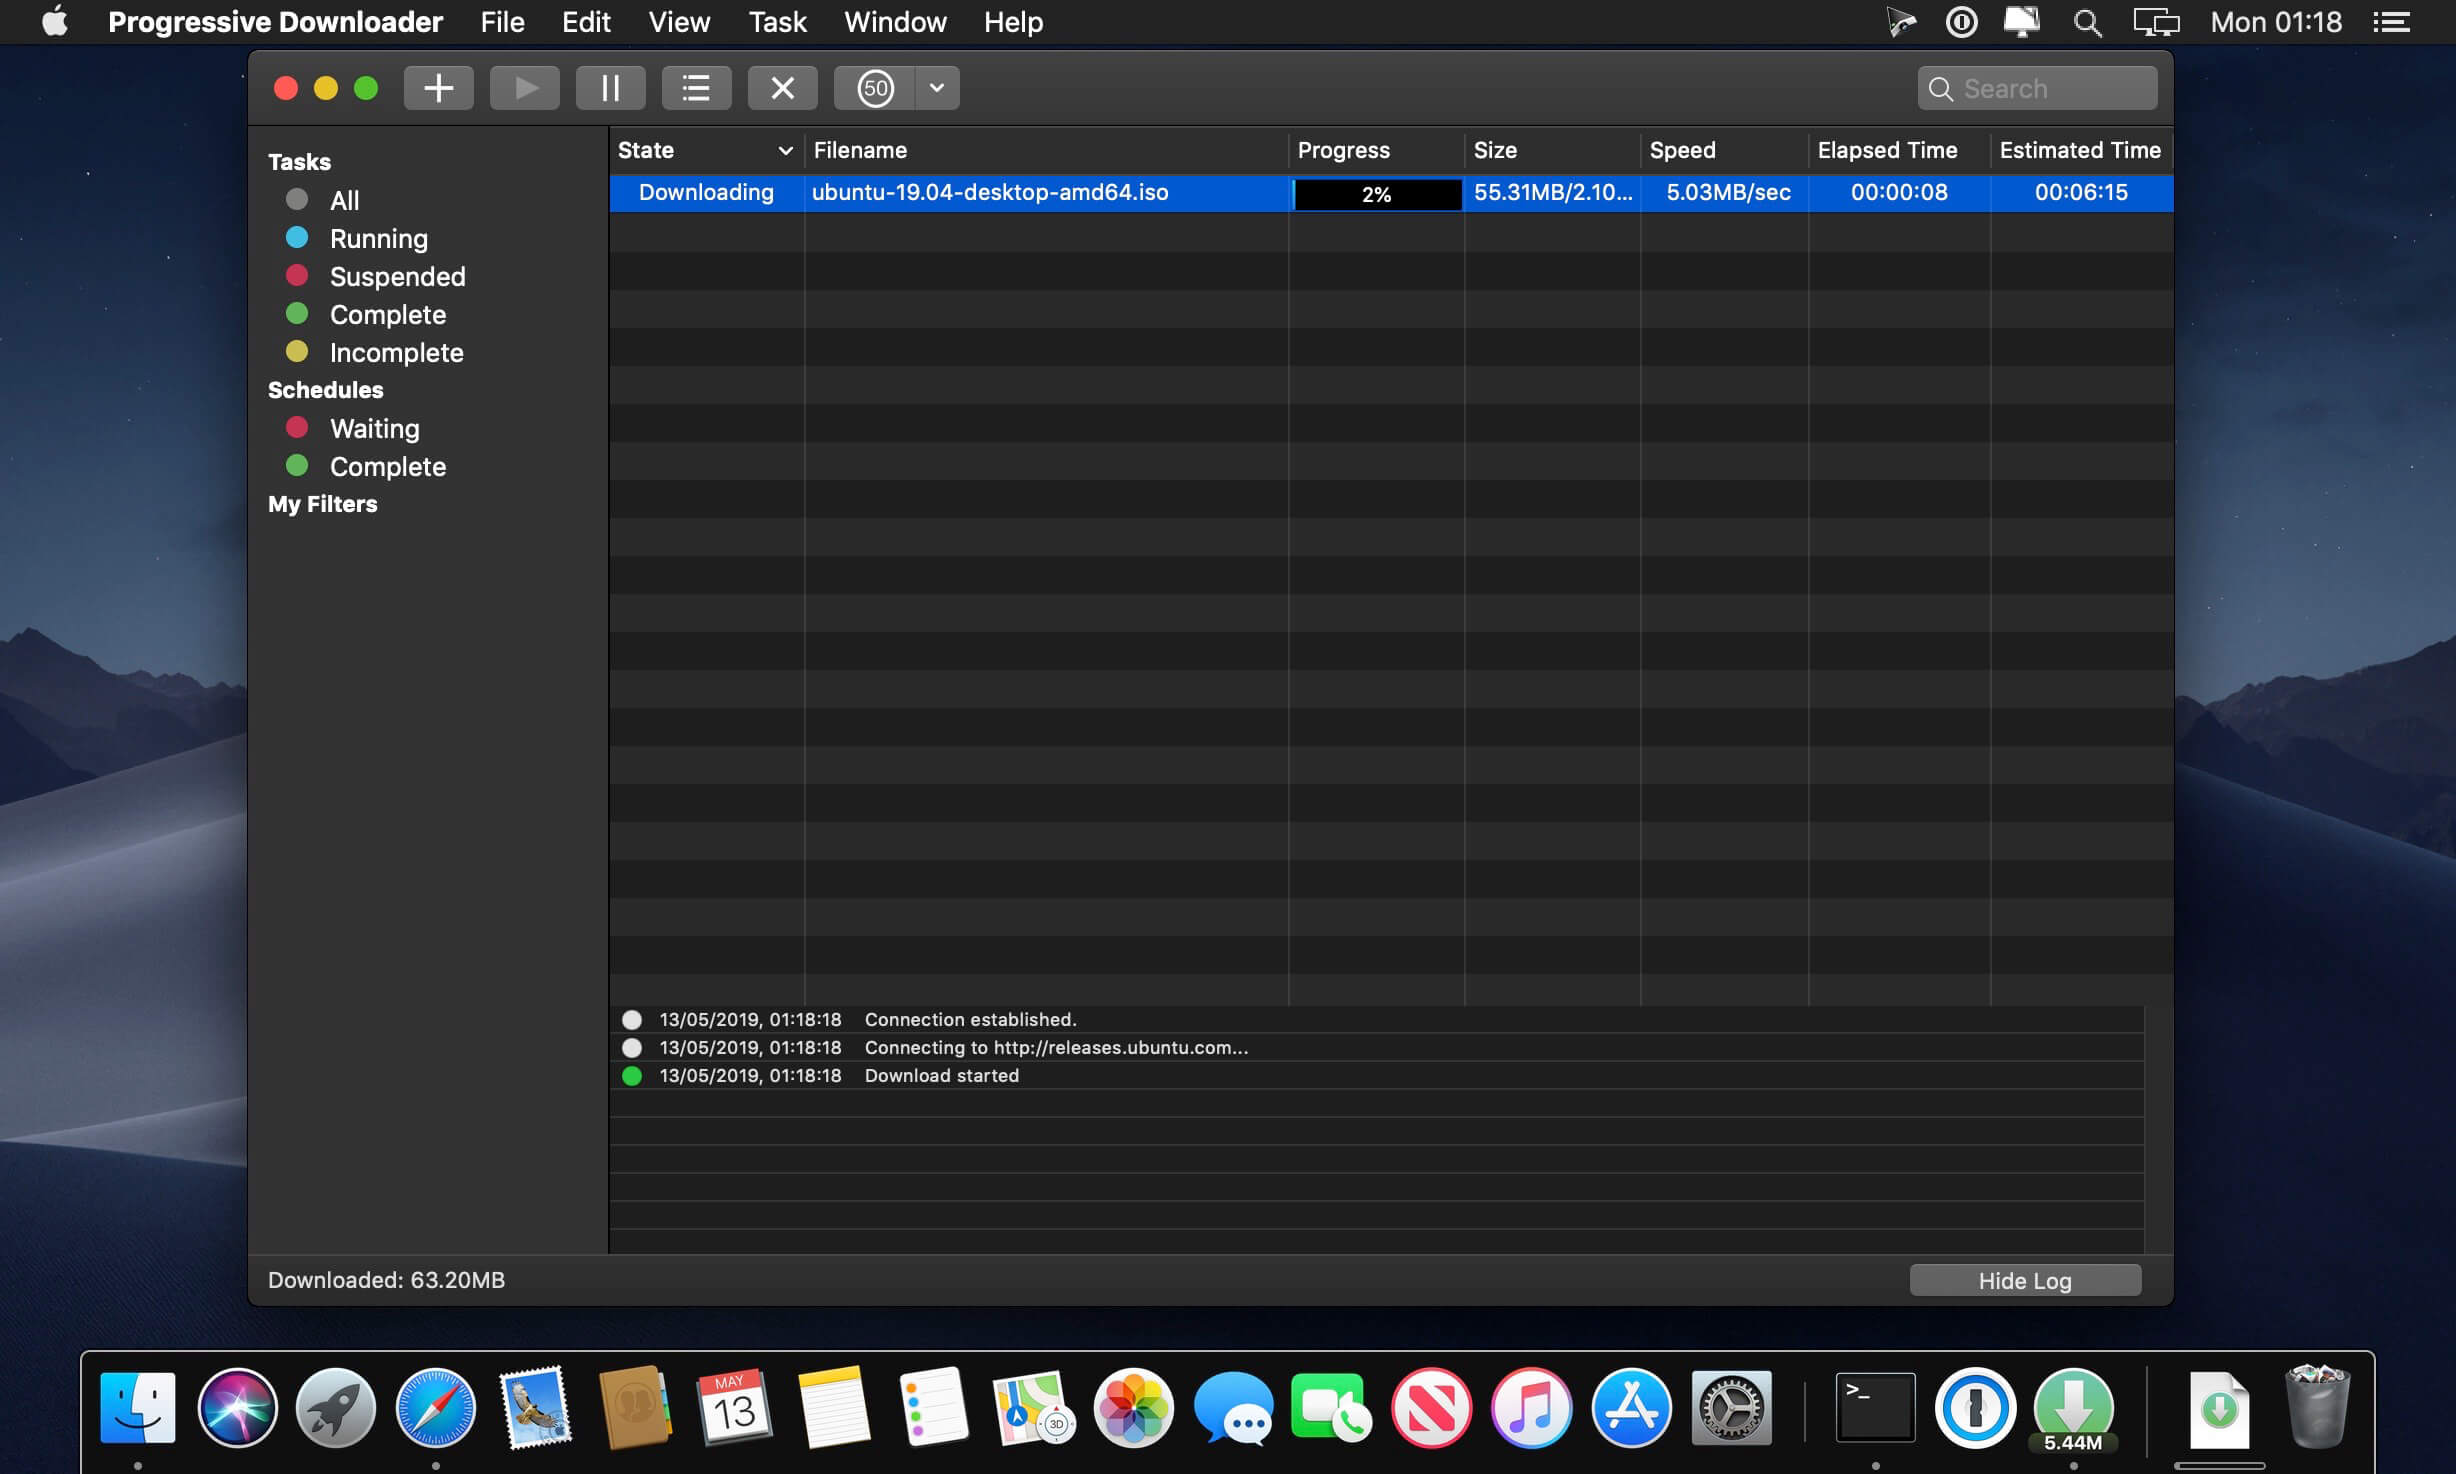This screenshot has width=2456, height=1474.
Task: Select the ubuntu-19.04-desktop-amd64.iso row
Action: click(989, 193)
